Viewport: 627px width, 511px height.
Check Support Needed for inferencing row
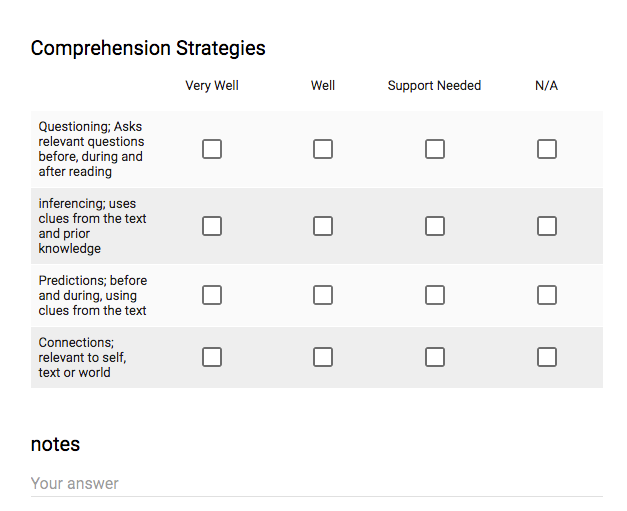coord(435,226)
